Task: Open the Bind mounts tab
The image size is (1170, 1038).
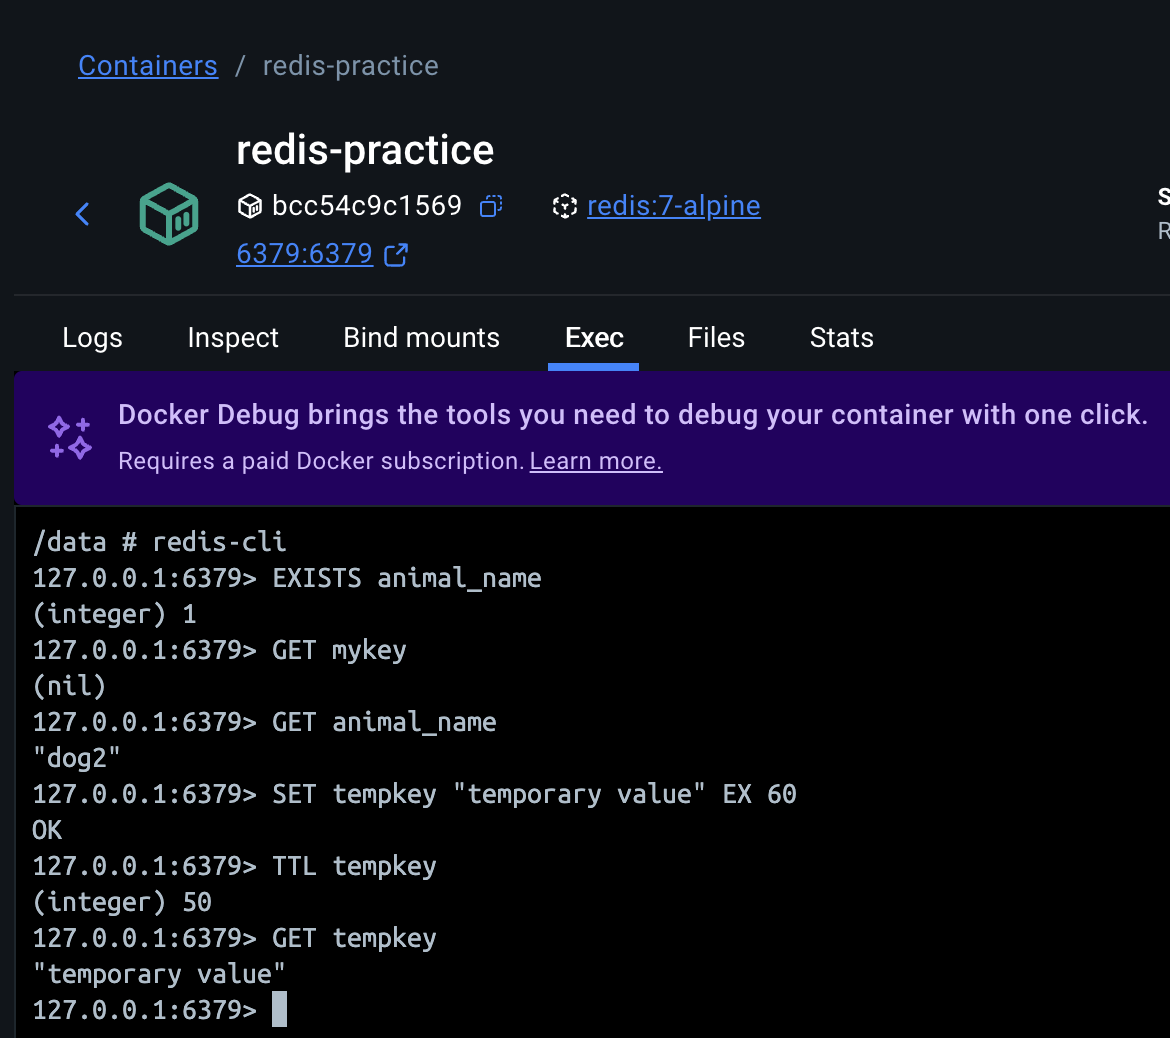Action: pyautogui.click(x=422, y=338)
